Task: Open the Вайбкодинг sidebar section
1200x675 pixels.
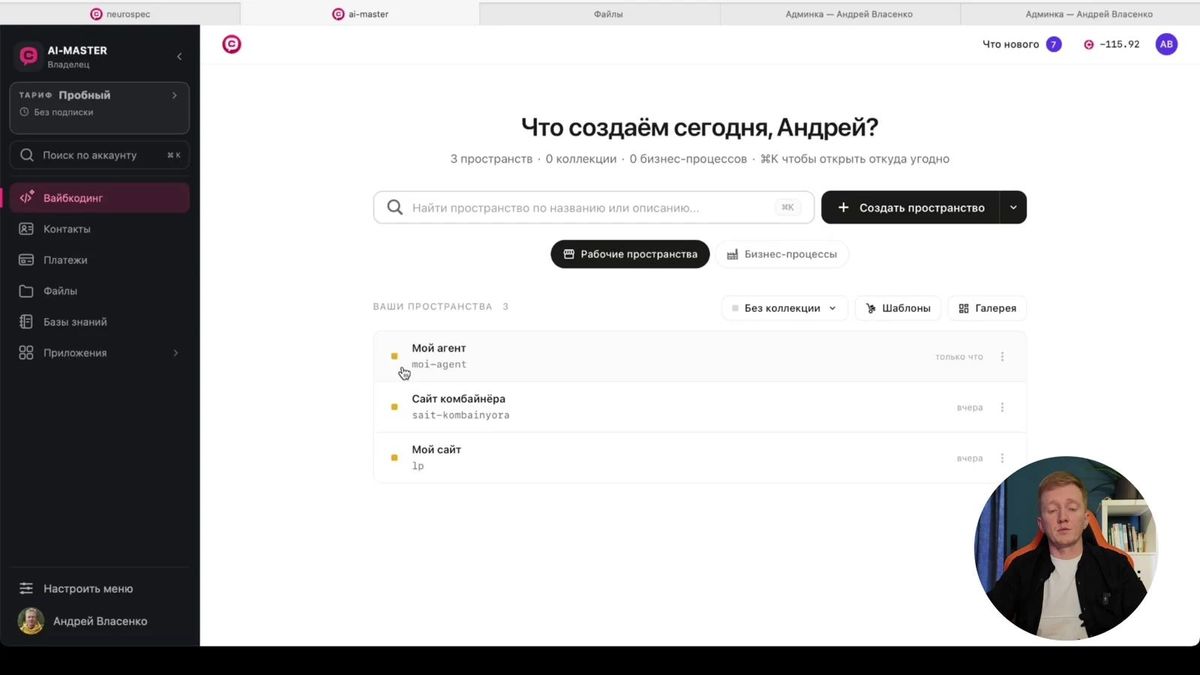Action: (x=99, y=198)
